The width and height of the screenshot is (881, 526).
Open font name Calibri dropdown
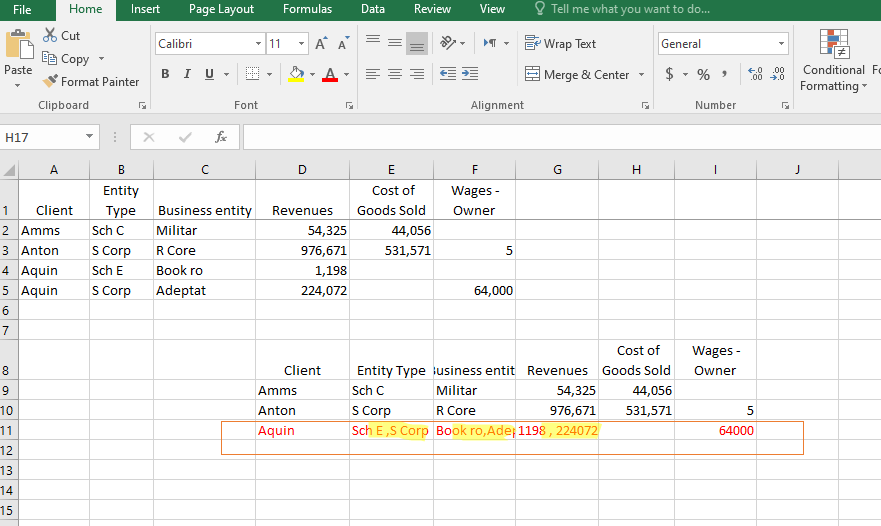pyautogui.click(x=258, y=44)
